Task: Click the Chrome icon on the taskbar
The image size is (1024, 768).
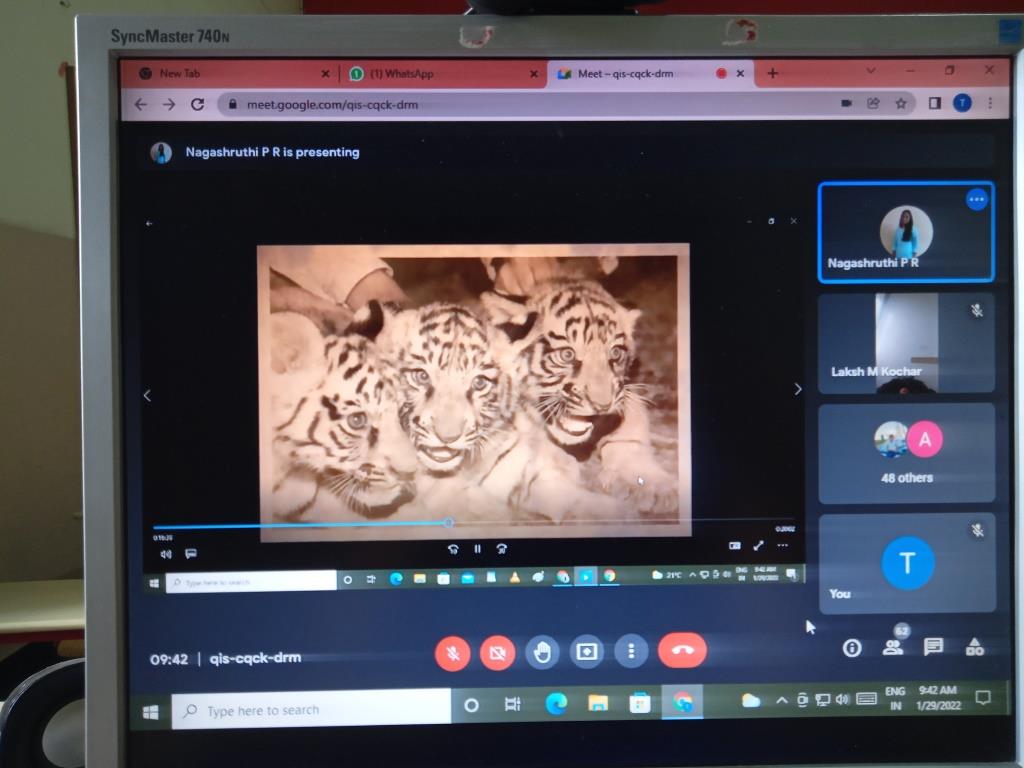Action: click(x=682, y=702)
